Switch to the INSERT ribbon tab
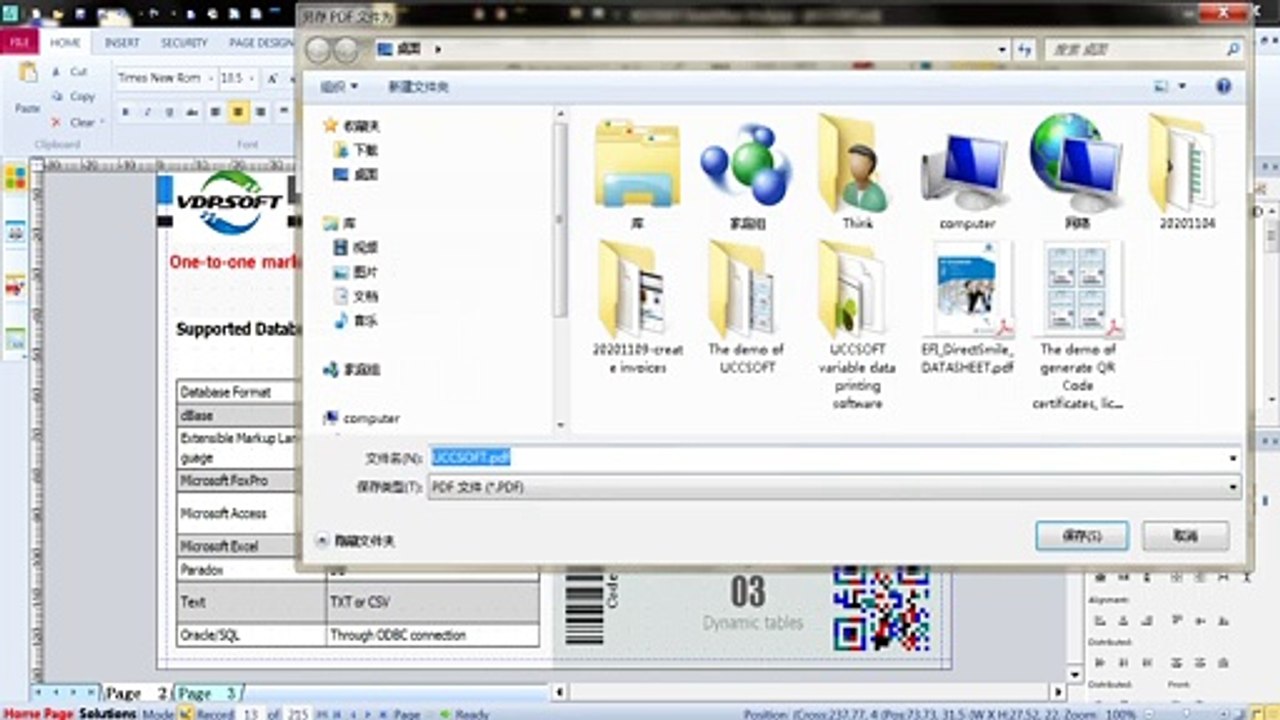The image size is (1280, 720). pos(122,43)
